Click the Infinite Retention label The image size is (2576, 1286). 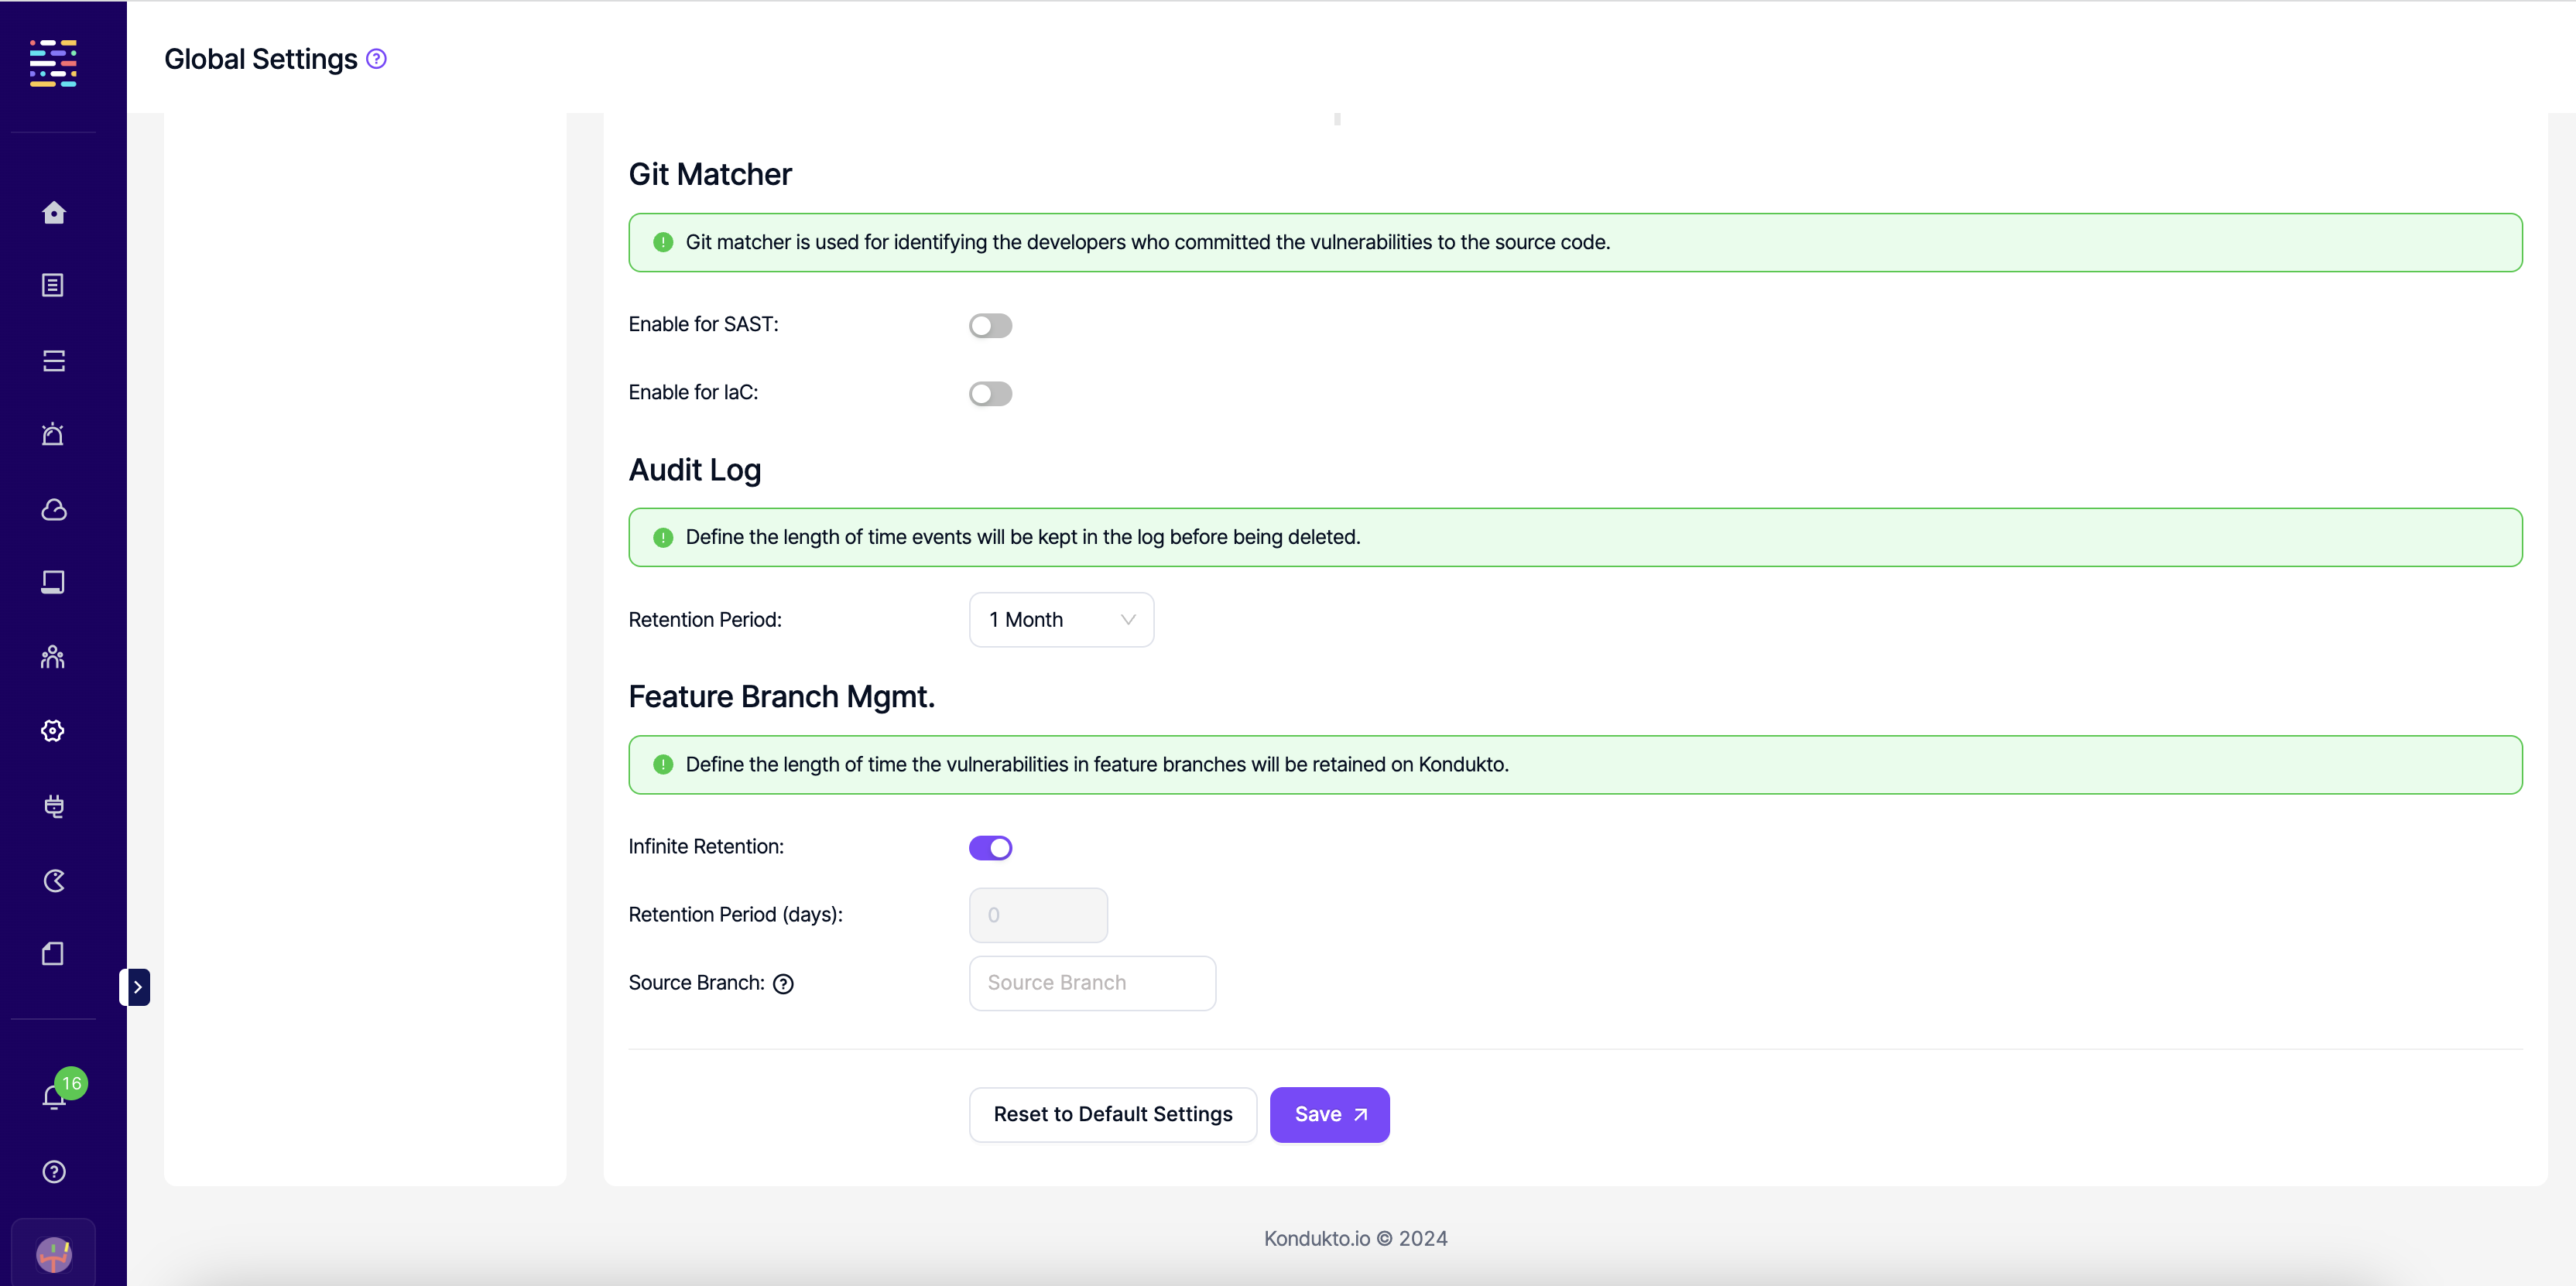(x=706, y=846)
